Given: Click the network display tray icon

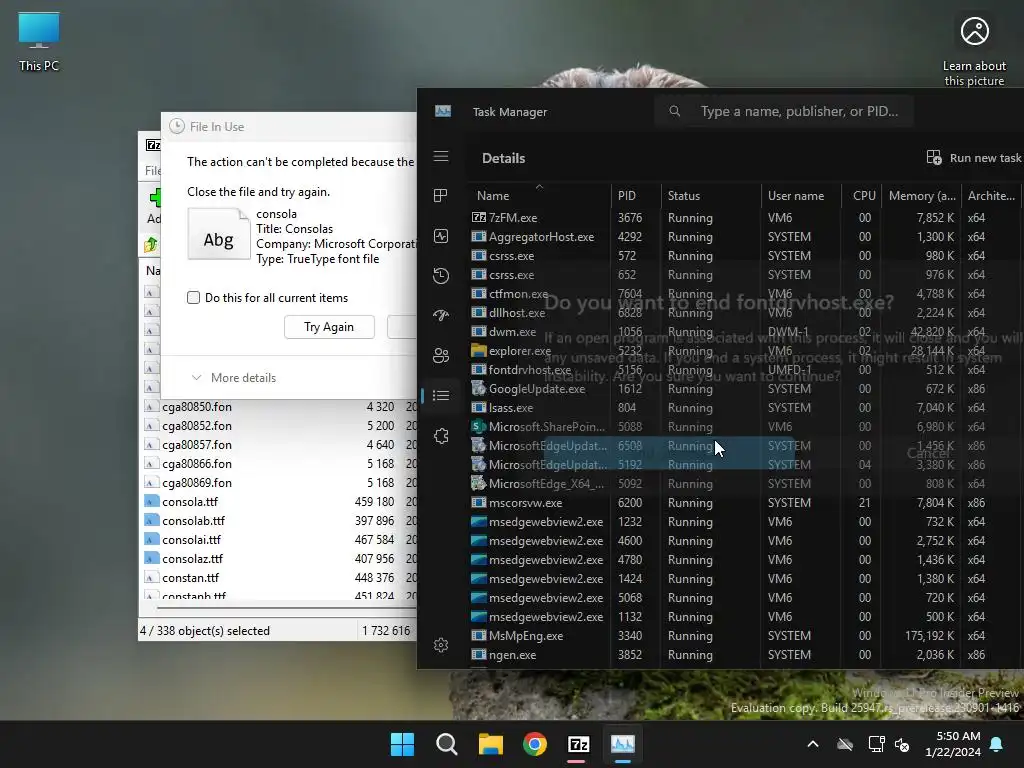Looking at the screenshot, I should point(876,744).
